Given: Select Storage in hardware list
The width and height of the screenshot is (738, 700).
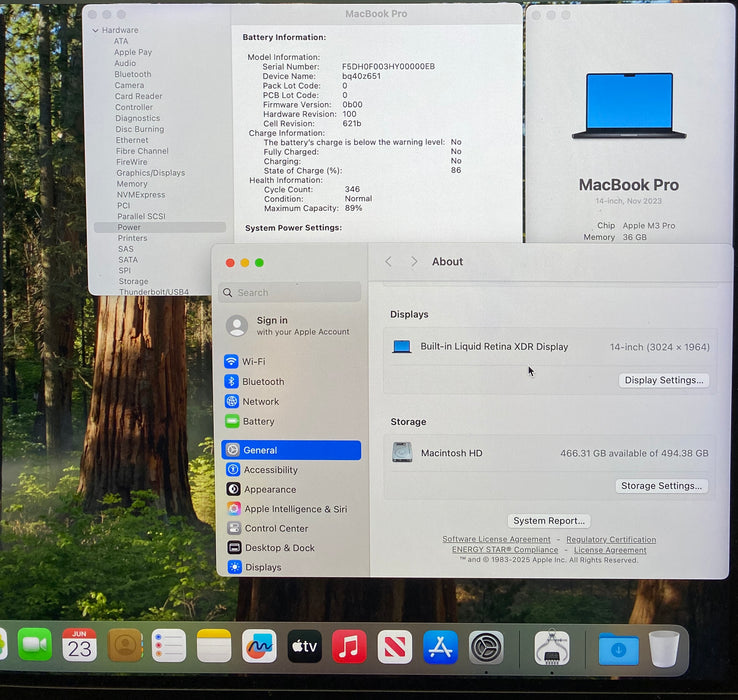Looking at the screenshot, I should pos(133,282).
